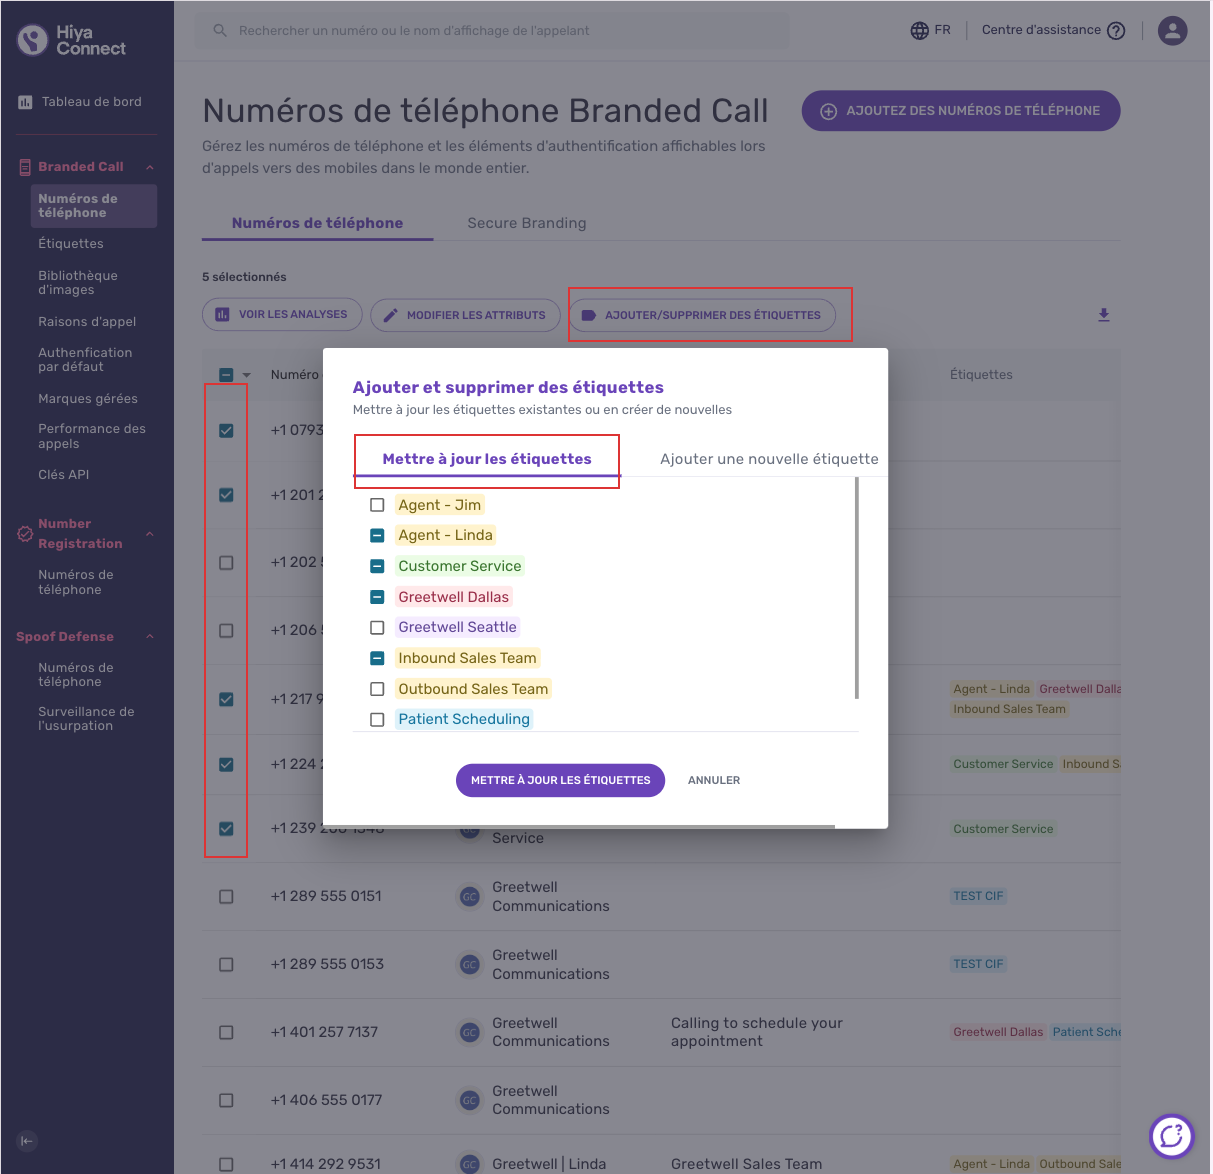The width and height of the screenshot is (1213, 1174).
Task: Open the Secure Branding tab
Action: [527, 223]
